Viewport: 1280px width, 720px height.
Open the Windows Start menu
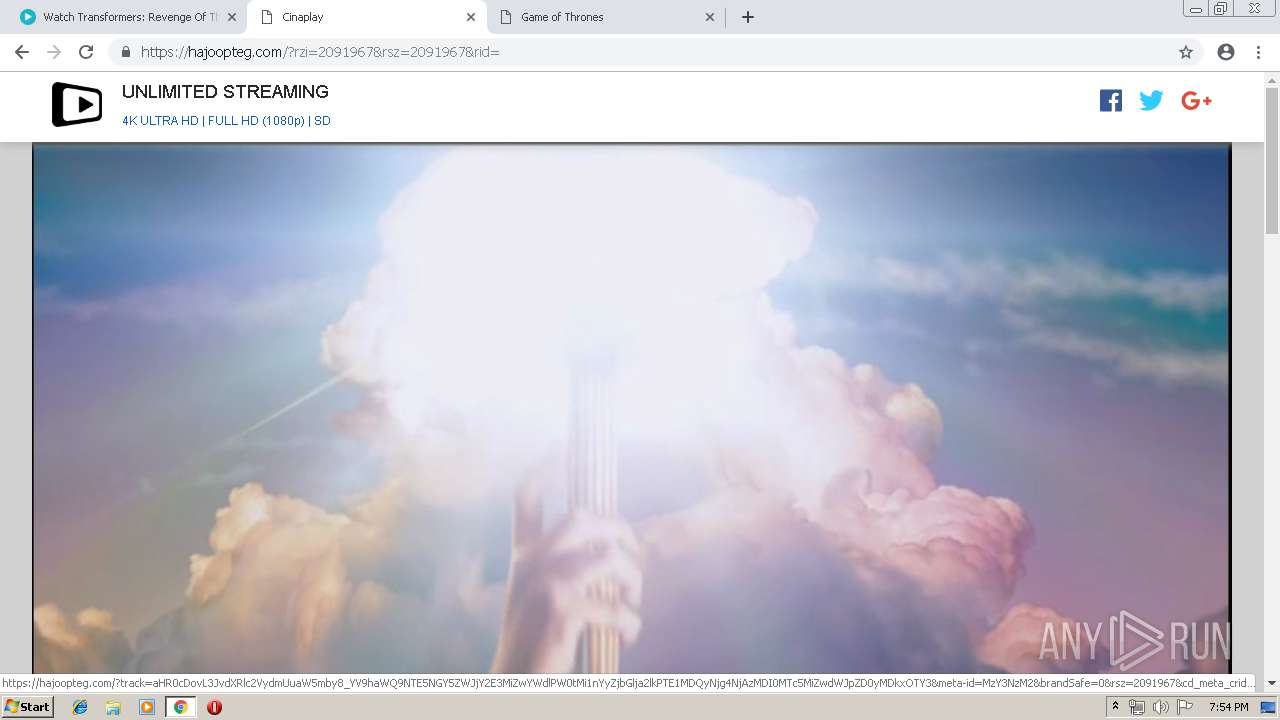[x=27, y=707]
